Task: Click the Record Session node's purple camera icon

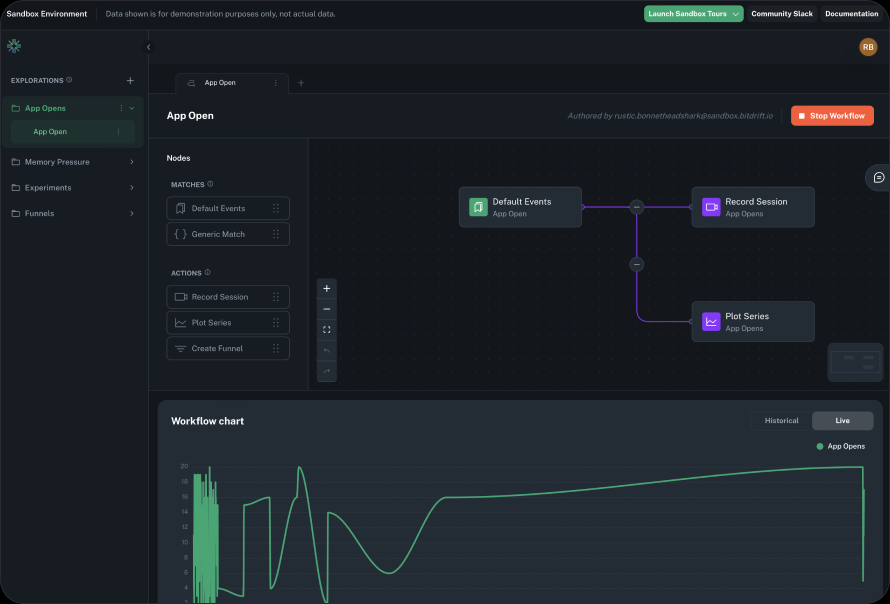Action: 711,207
